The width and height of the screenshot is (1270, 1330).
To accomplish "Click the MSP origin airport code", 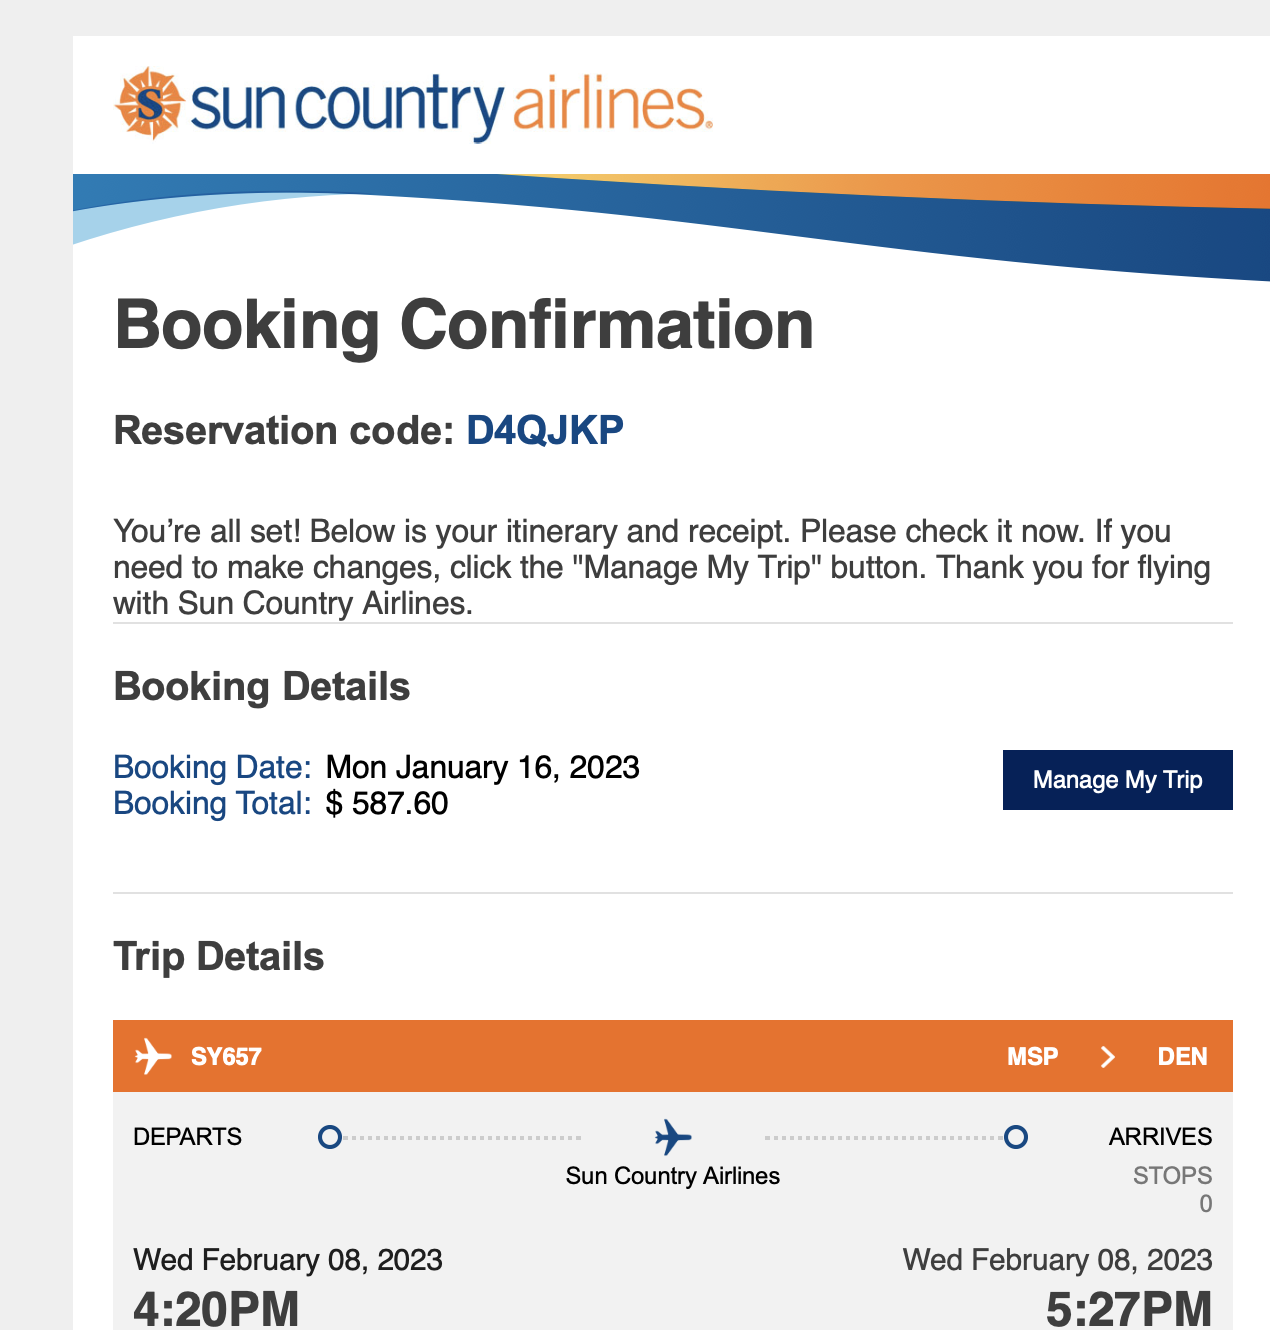I will click(x=1032, y=1057).
